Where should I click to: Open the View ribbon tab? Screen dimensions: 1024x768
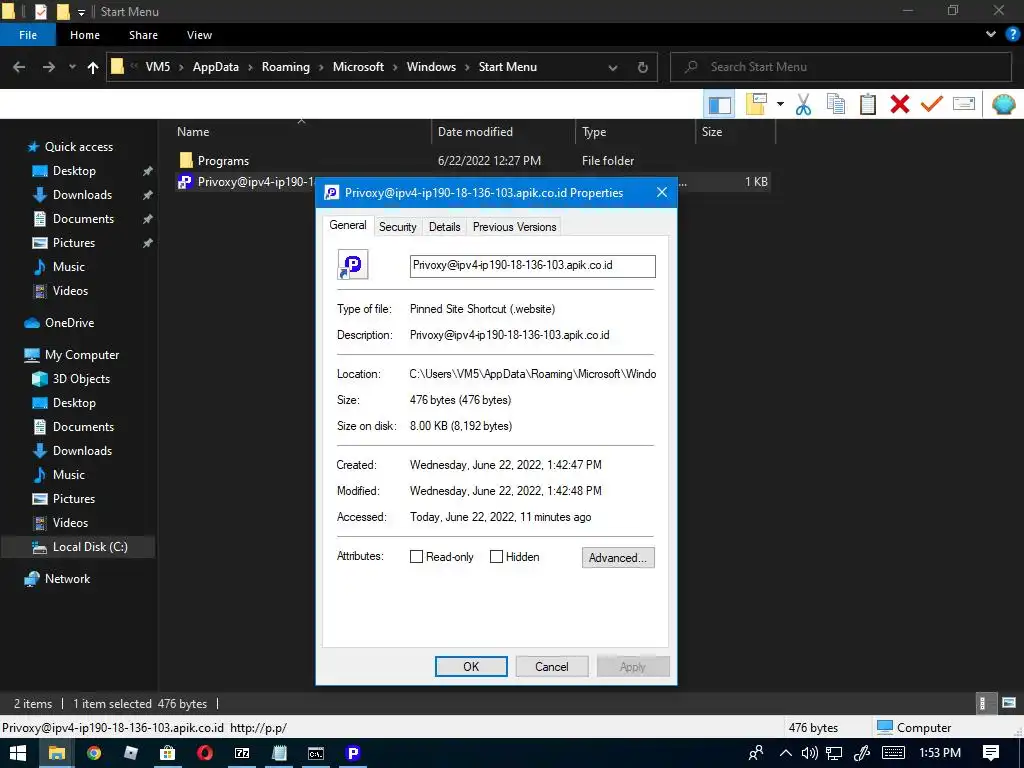tap(199, 35)
